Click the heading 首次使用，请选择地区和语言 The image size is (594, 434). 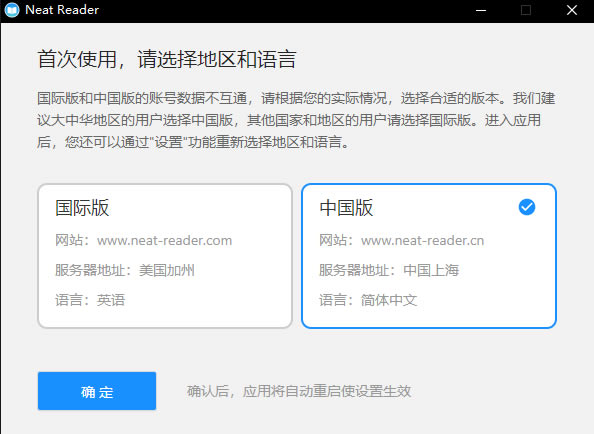coord(167,59)
